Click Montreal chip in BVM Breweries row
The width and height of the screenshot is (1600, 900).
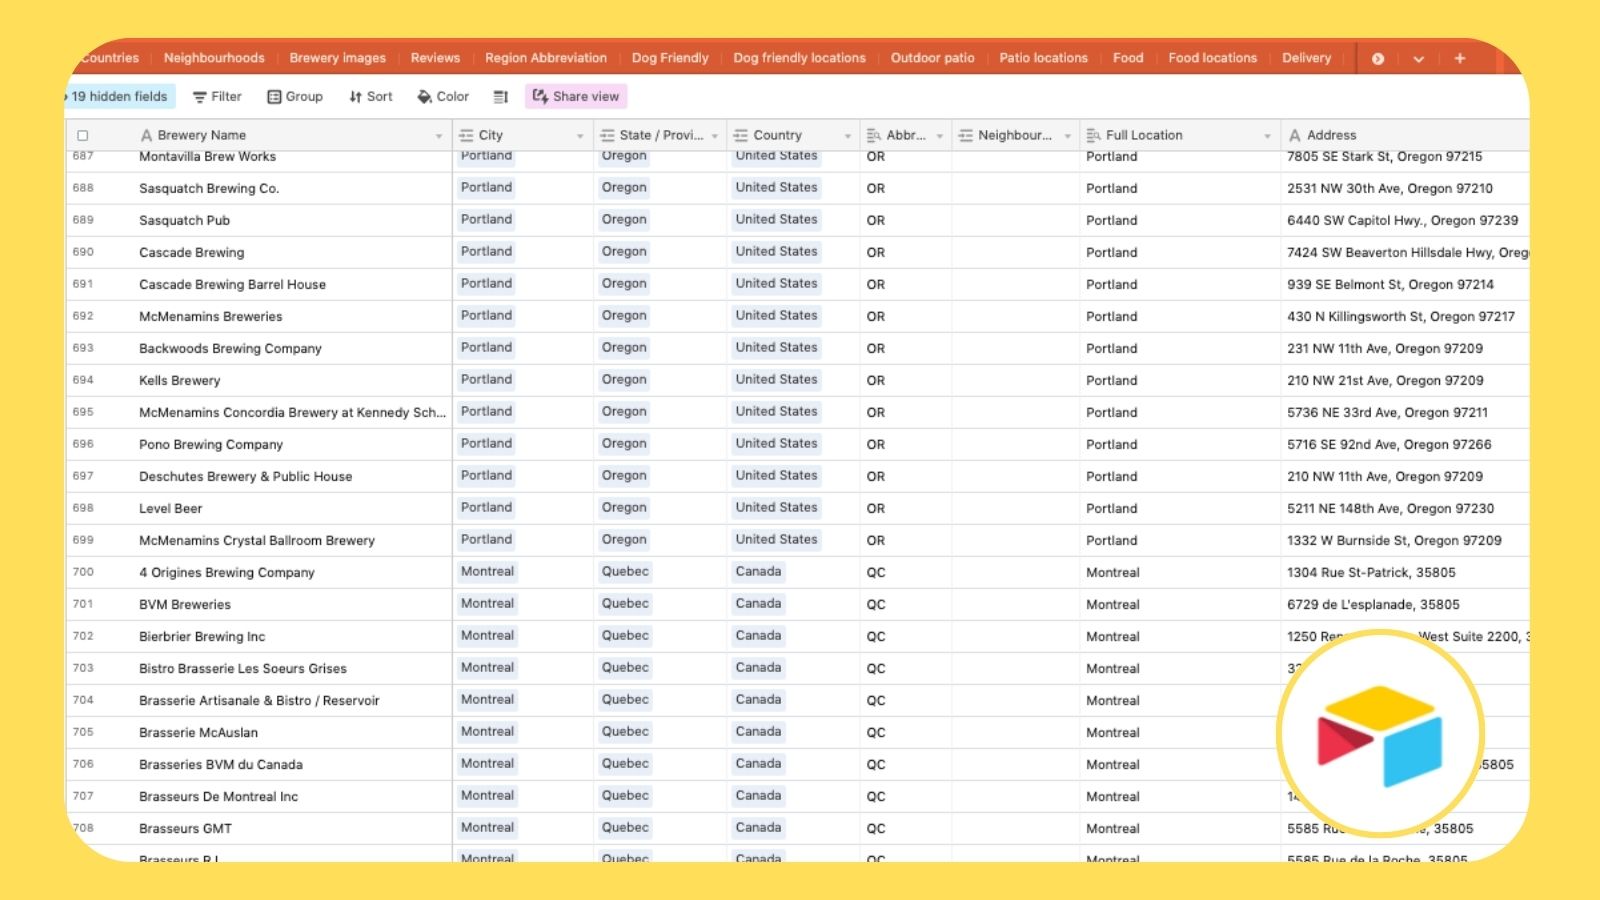[487, 603]
